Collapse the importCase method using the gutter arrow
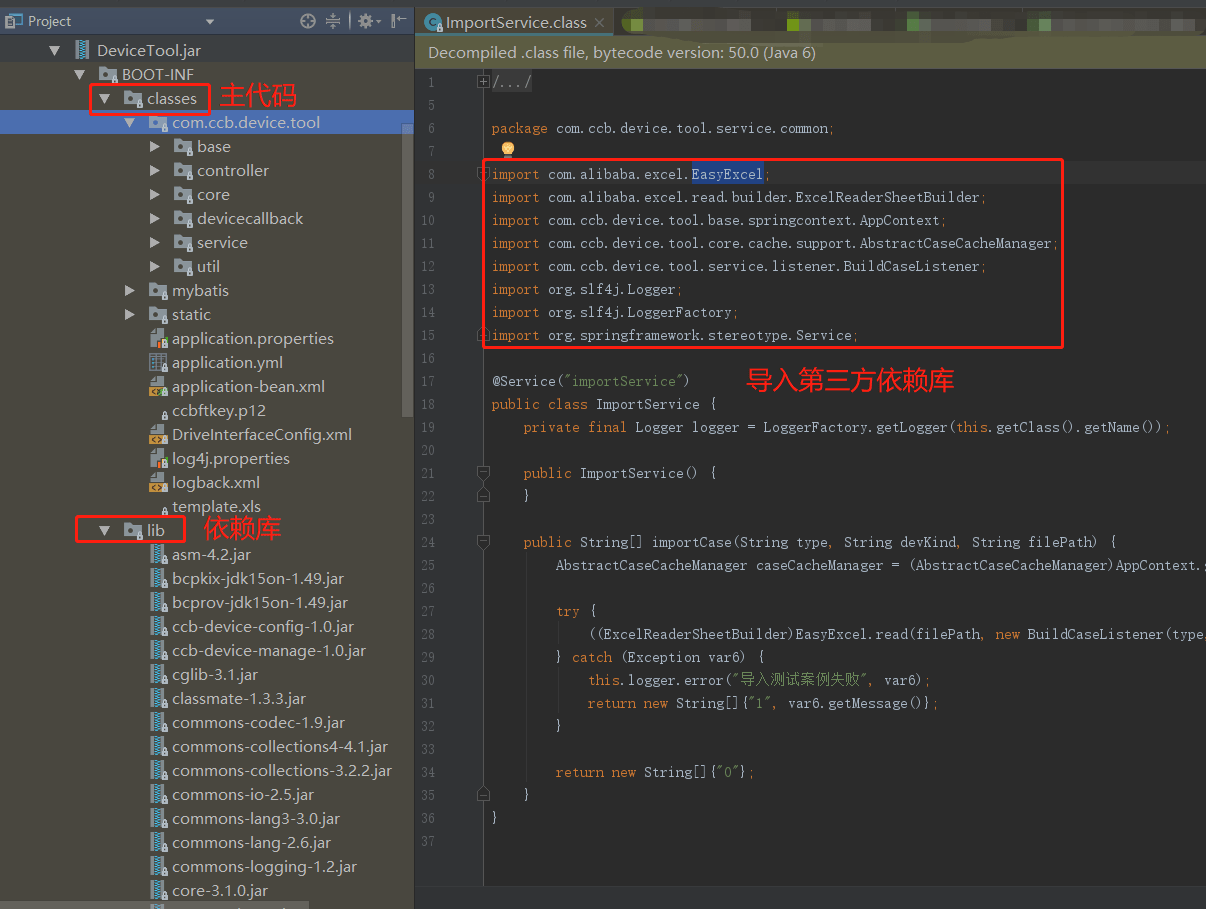Screen dimensions: 1206x909 483,541
